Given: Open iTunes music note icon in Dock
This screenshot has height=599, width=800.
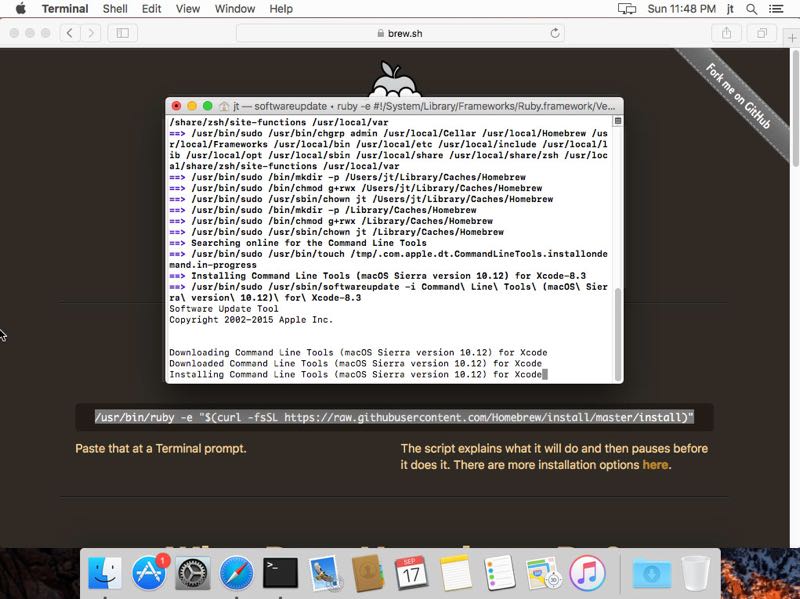Looking at the screenshot, I should point(587,573).
